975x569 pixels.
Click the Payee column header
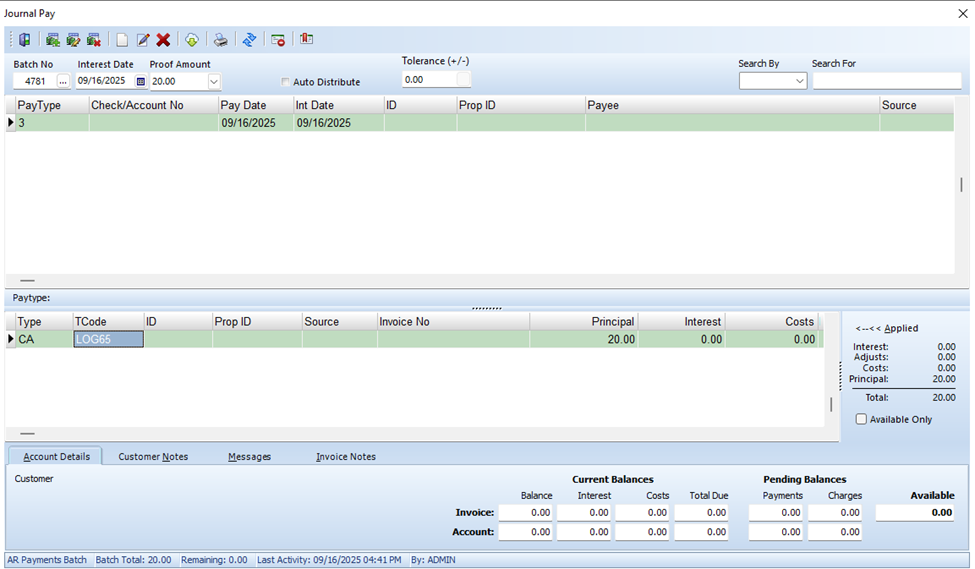pos(732,105)
